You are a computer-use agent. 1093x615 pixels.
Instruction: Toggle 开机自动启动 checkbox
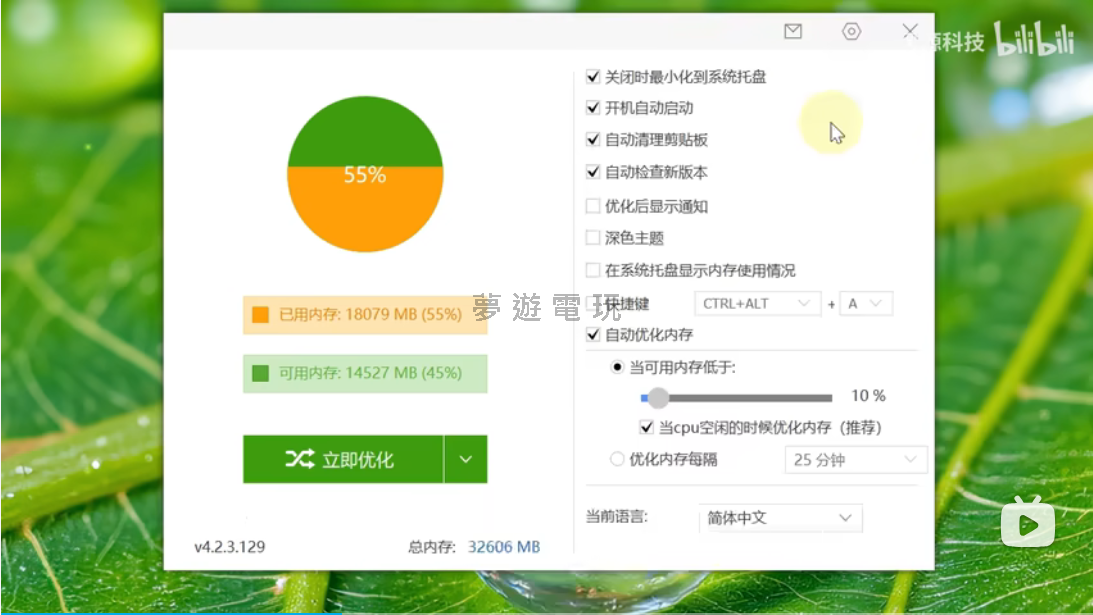[x=593, y=108]
